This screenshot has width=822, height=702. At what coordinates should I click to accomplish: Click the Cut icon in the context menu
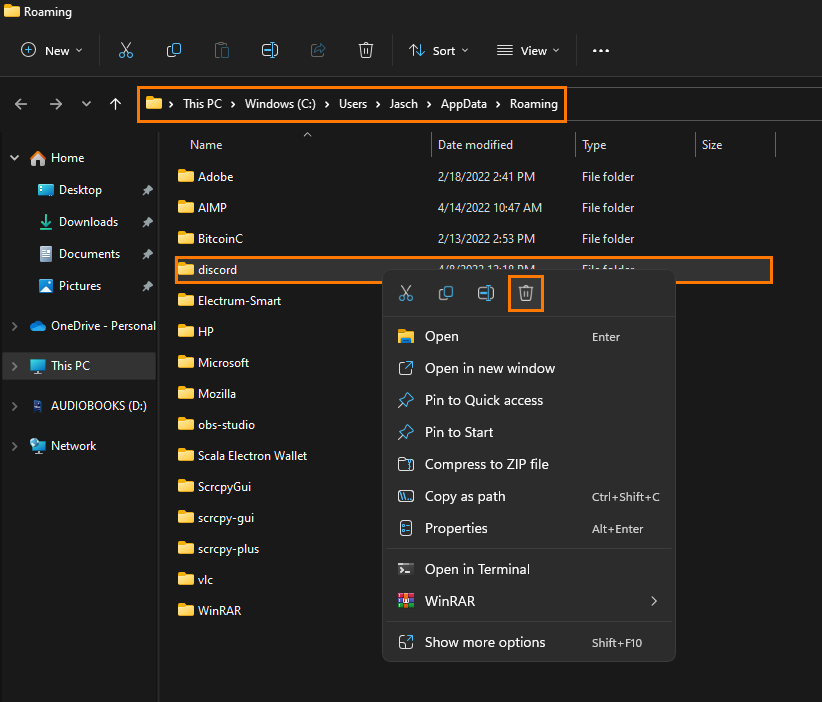[x=406, y=293]
